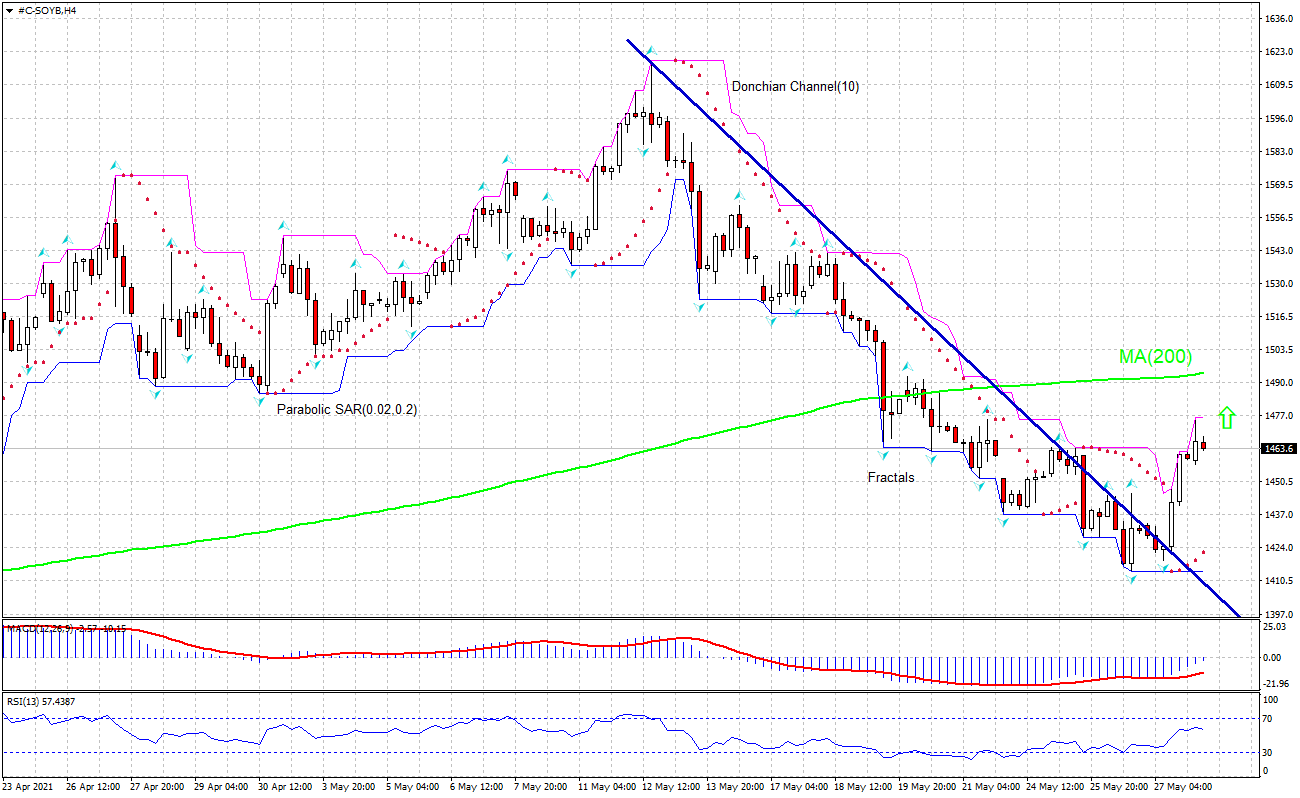Click the 23 Apr 2021 date on the time axis
The image size is (1300, 798).
point(28,787)
